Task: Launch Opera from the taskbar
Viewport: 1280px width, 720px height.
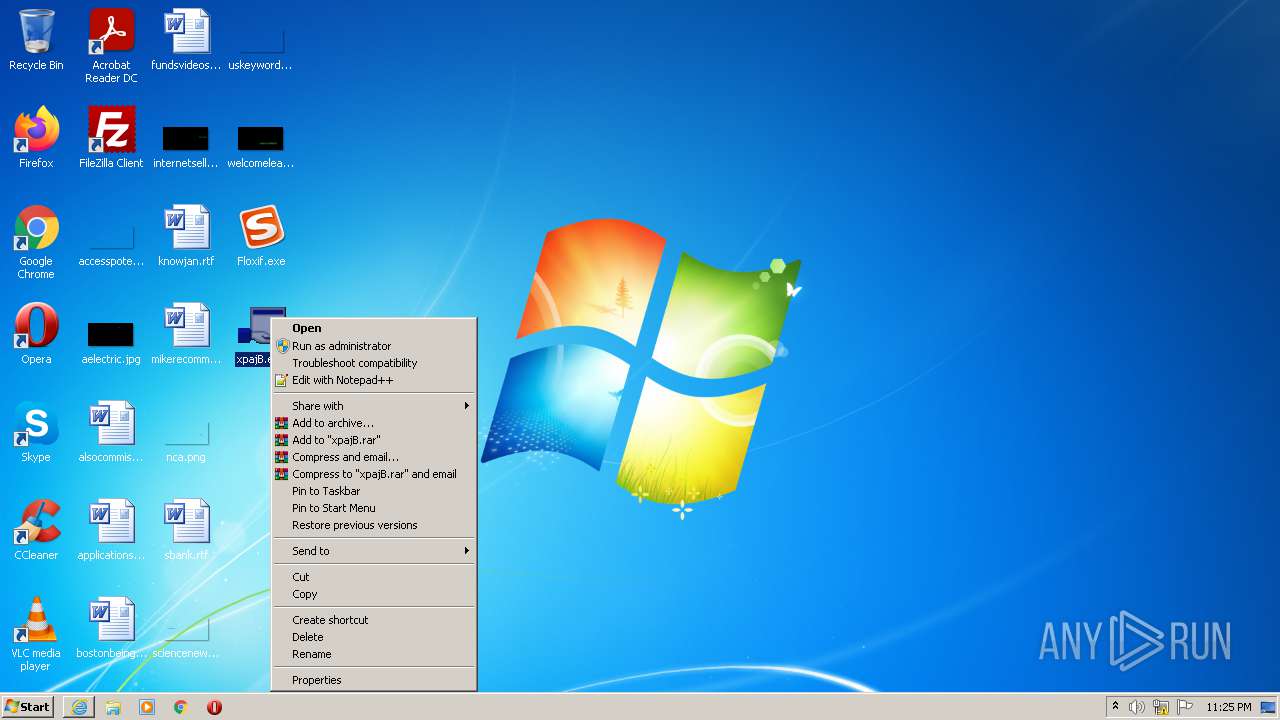Action: [x=214, y=707]
